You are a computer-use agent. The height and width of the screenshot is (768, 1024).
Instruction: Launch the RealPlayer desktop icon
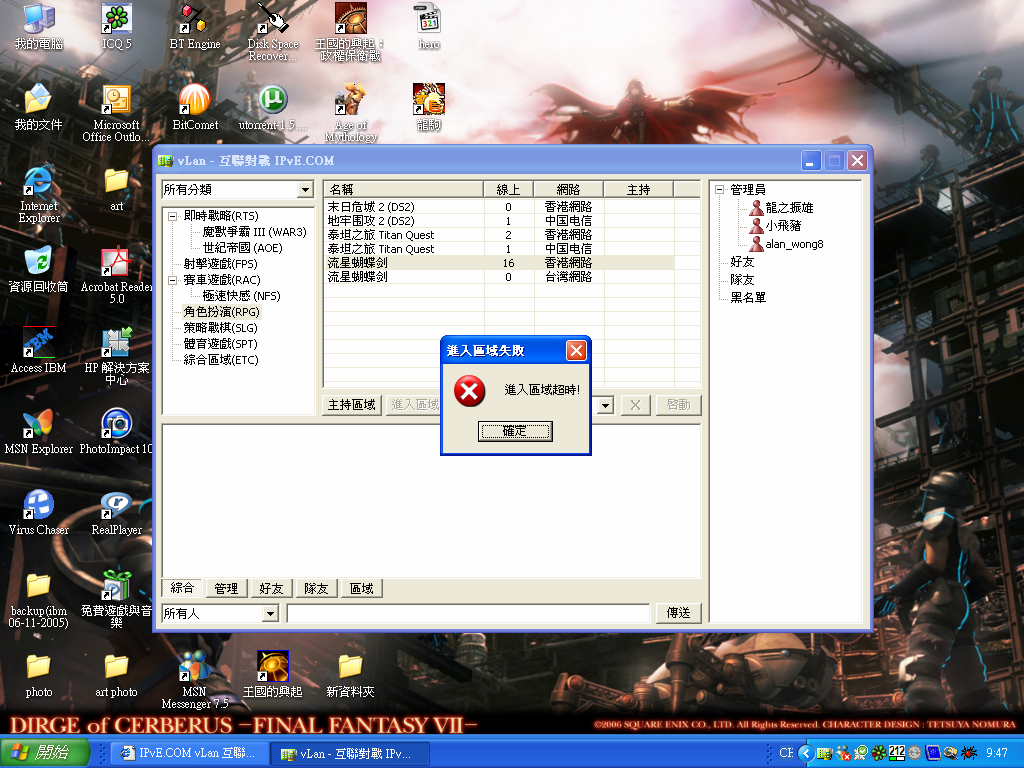tap(116, 512)
